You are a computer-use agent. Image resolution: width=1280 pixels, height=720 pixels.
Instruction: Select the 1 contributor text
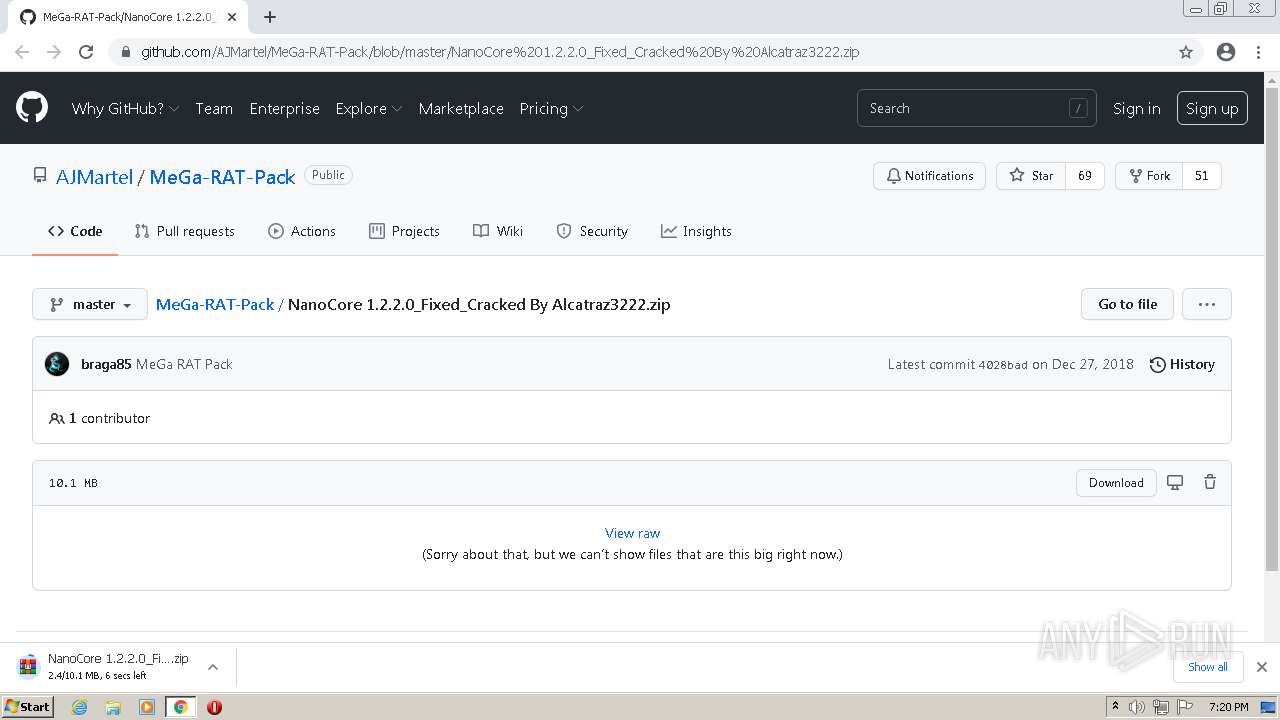109,418
